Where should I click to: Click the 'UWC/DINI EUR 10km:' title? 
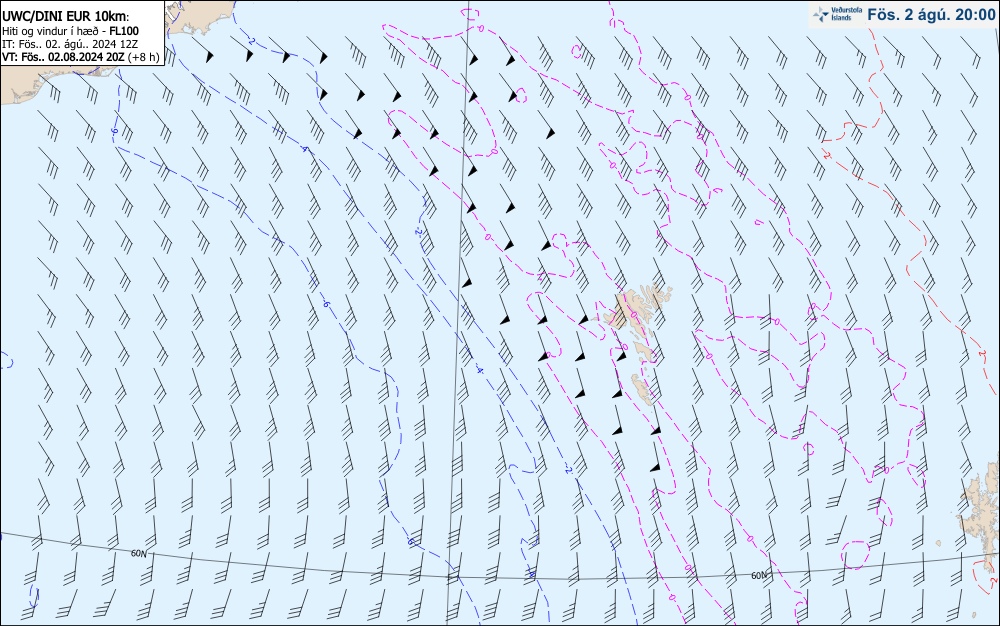tap(66, 17)
